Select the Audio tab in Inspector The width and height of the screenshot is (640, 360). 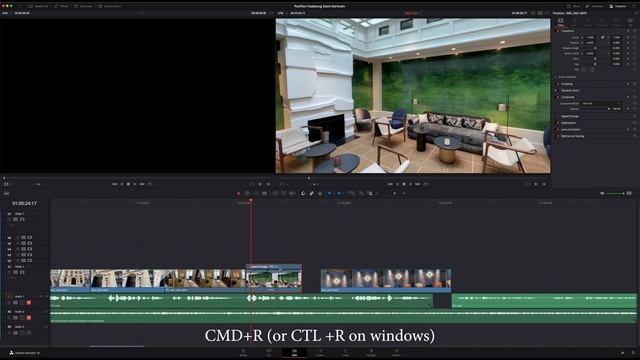(574, 22)
